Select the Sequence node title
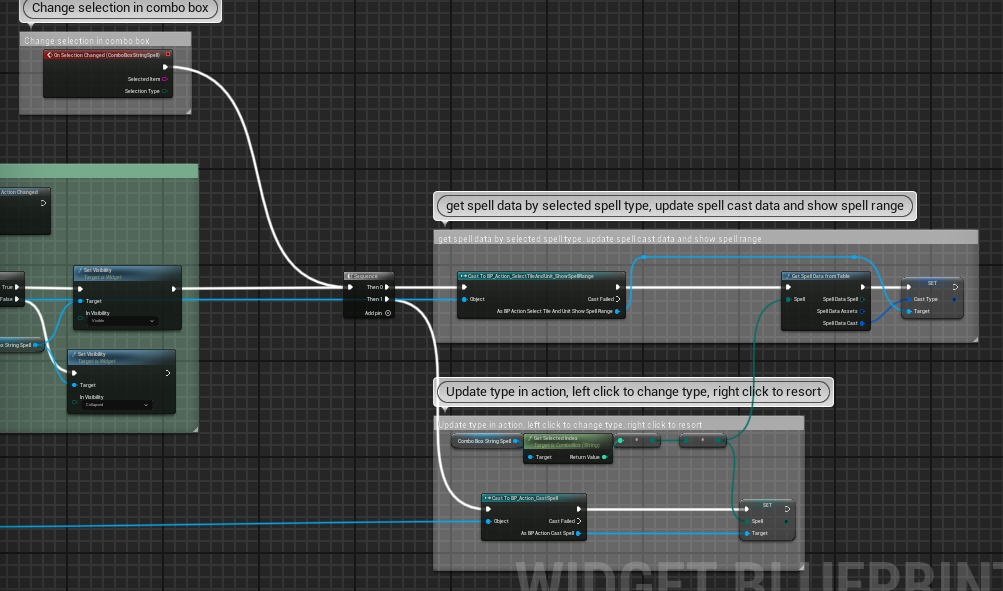 [368, 276]
